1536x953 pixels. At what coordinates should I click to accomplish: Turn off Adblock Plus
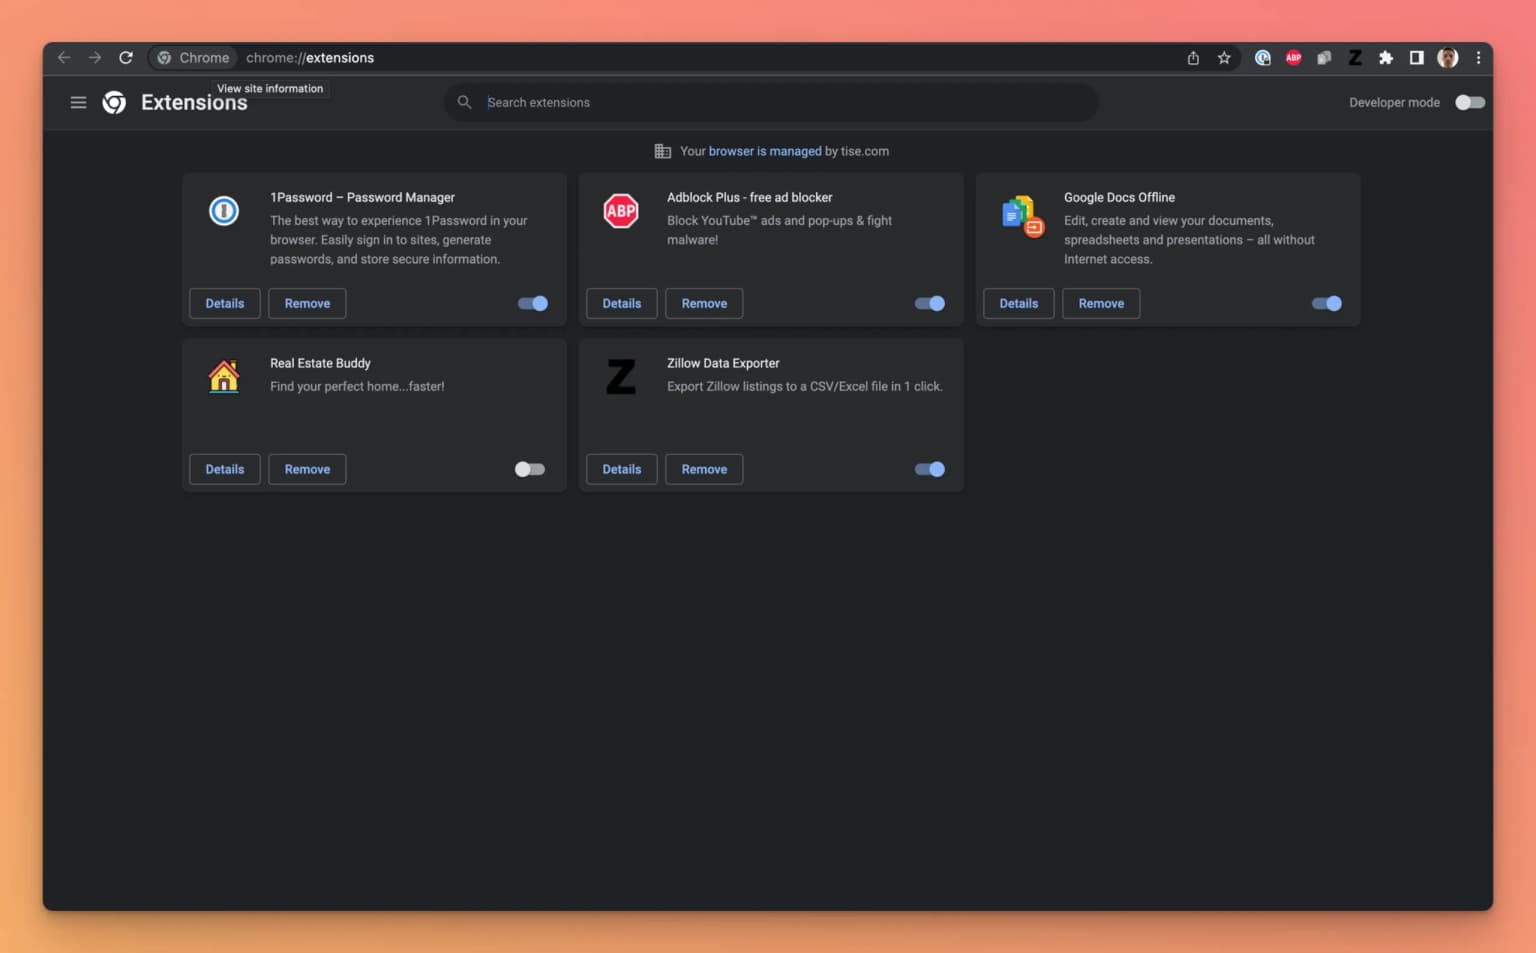930,303
